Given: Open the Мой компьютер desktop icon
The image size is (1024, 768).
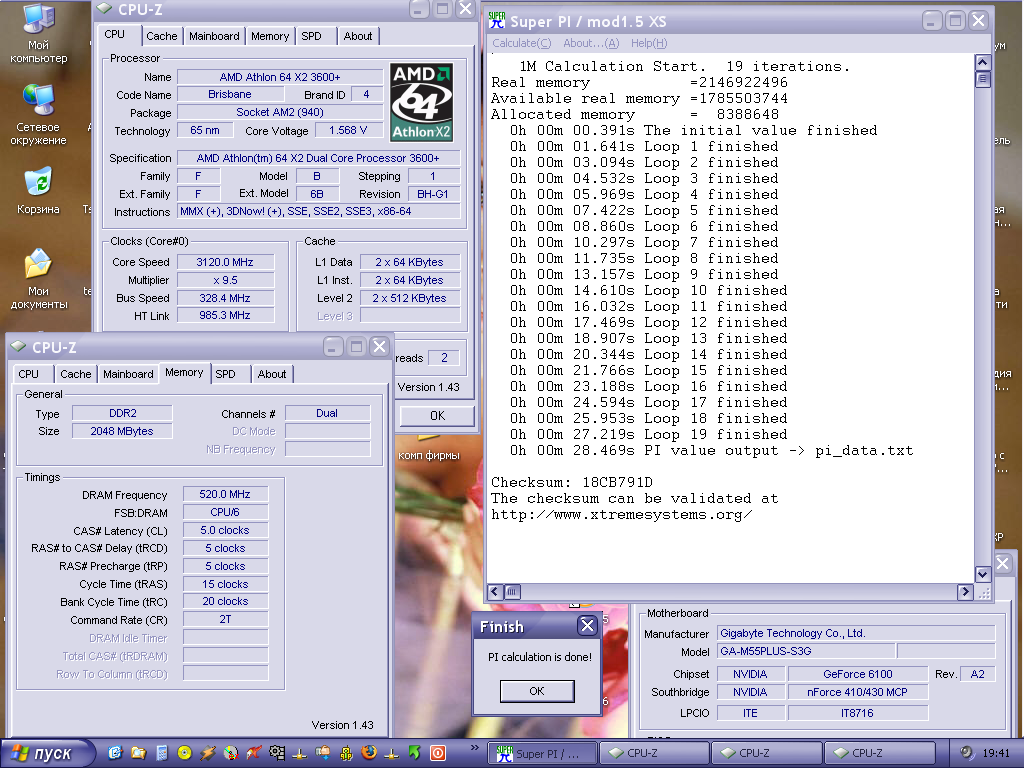Looking at the screenshot, I should [x=39, y=33].
